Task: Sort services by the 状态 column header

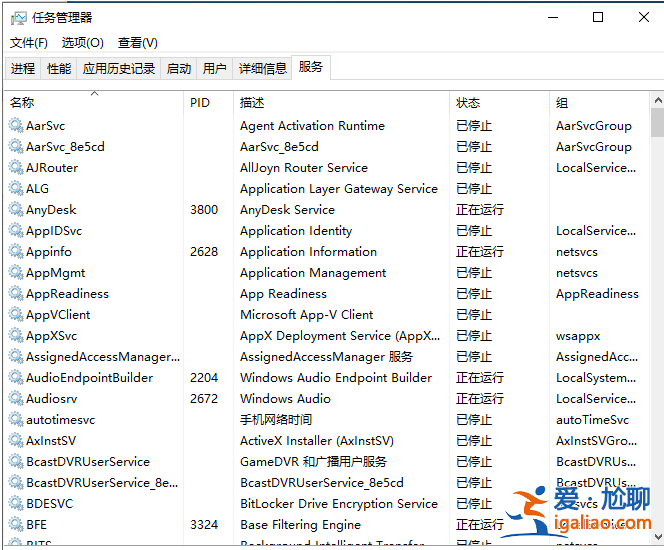Action: pos(499,102)
